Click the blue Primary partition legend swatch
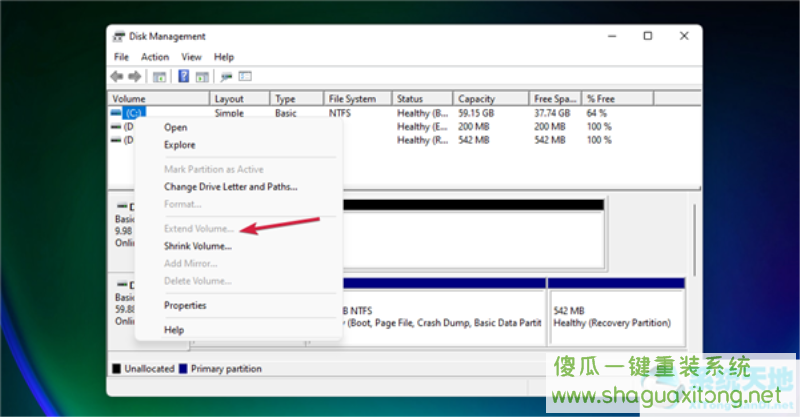Viewport: 800px width, 417px height. click(x=183, y=369)
